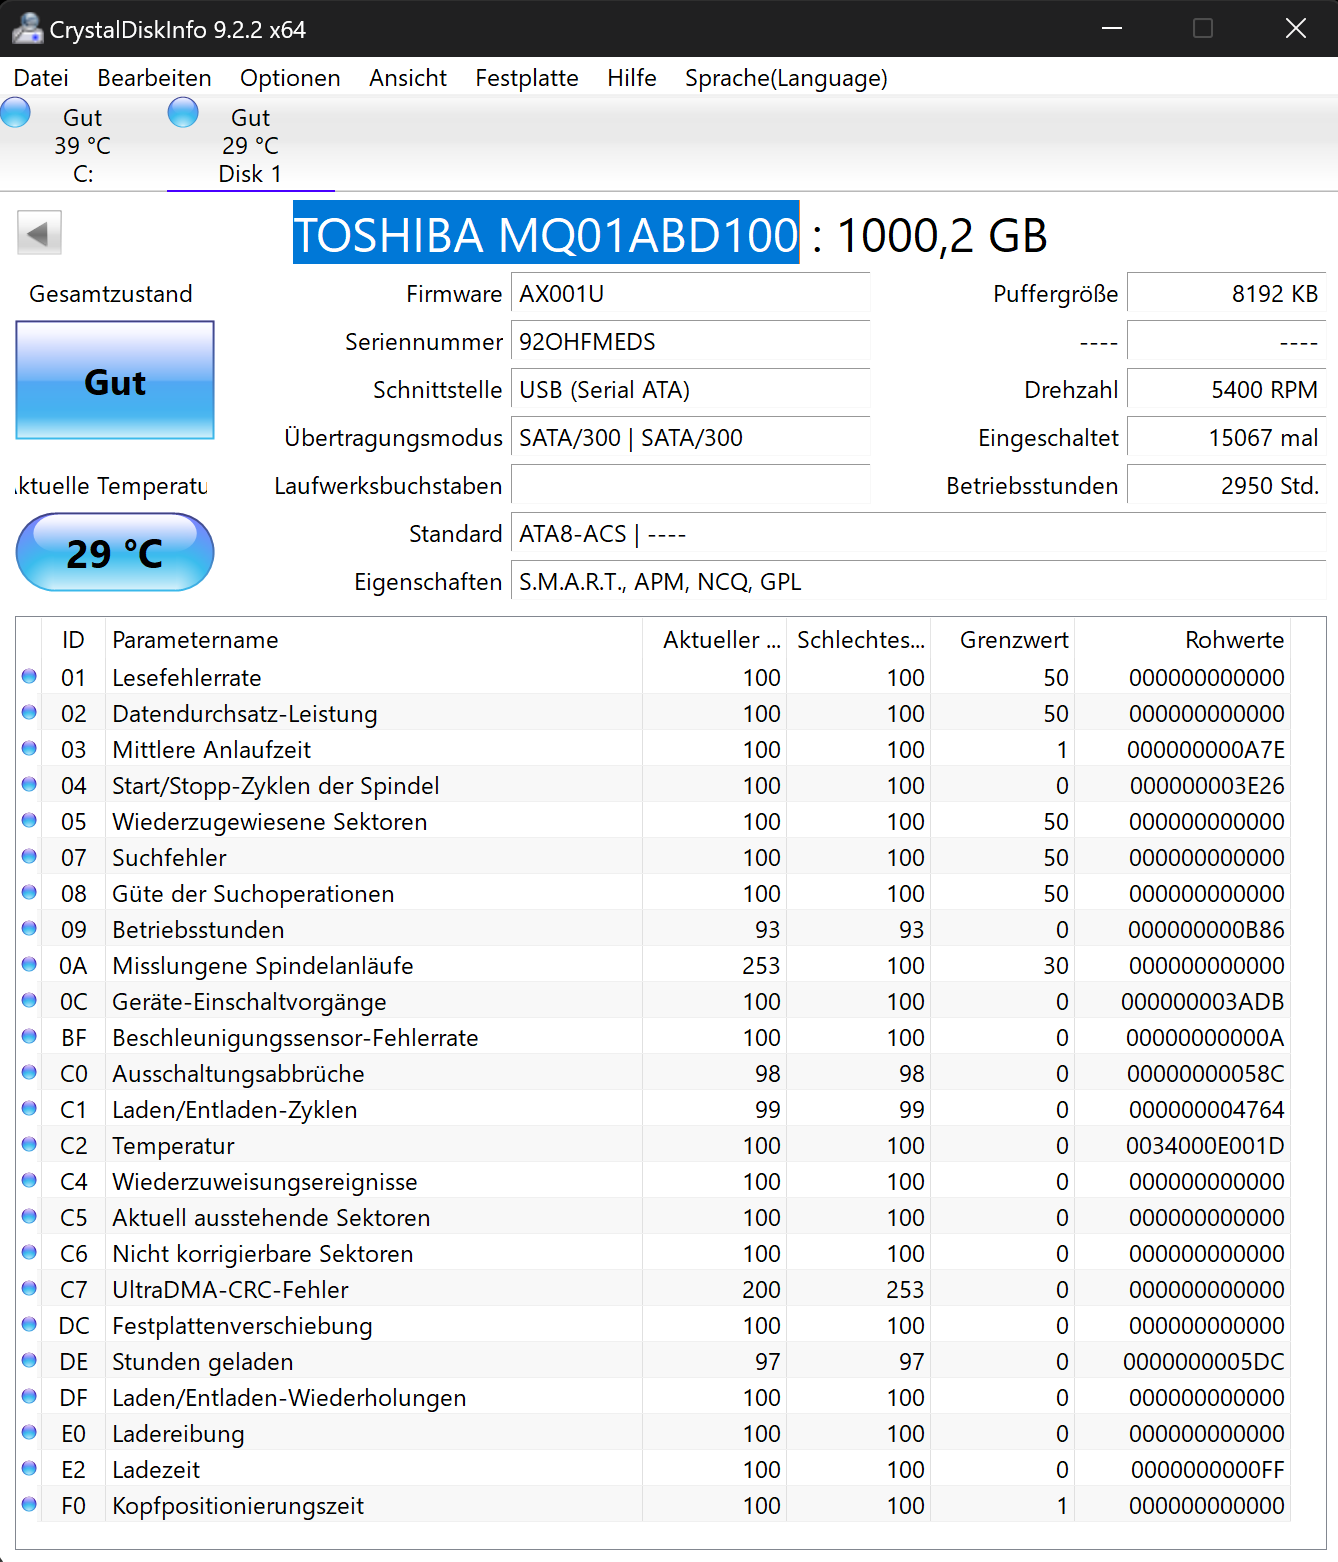Click the status dot for Festplattenverschiebung
Screen dimensions: 1338x1562
coord(29,1325)
